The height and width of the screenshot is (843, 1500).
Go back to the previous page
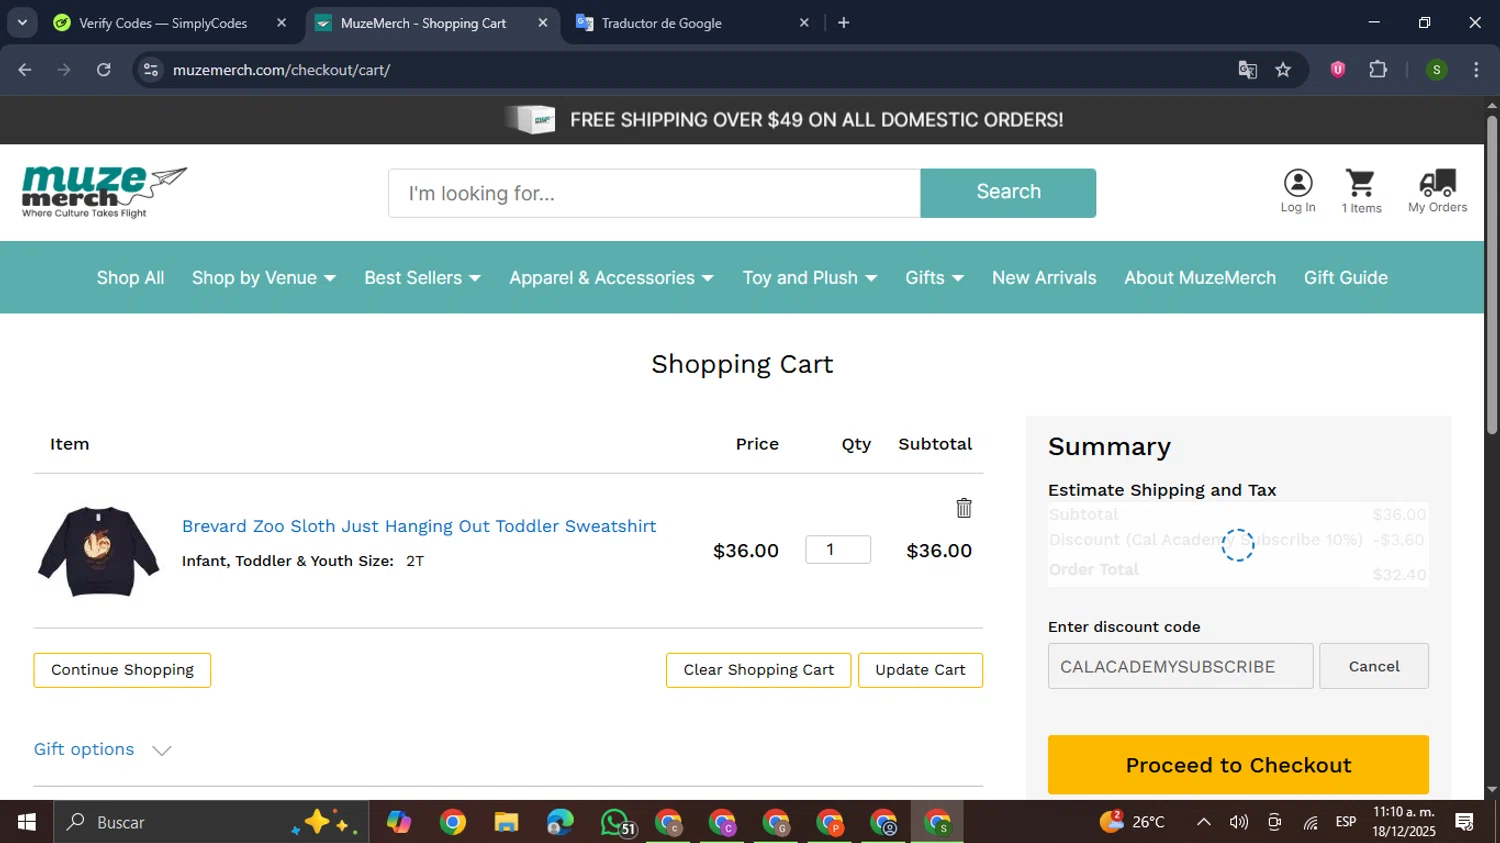click(x=25, y=70)
